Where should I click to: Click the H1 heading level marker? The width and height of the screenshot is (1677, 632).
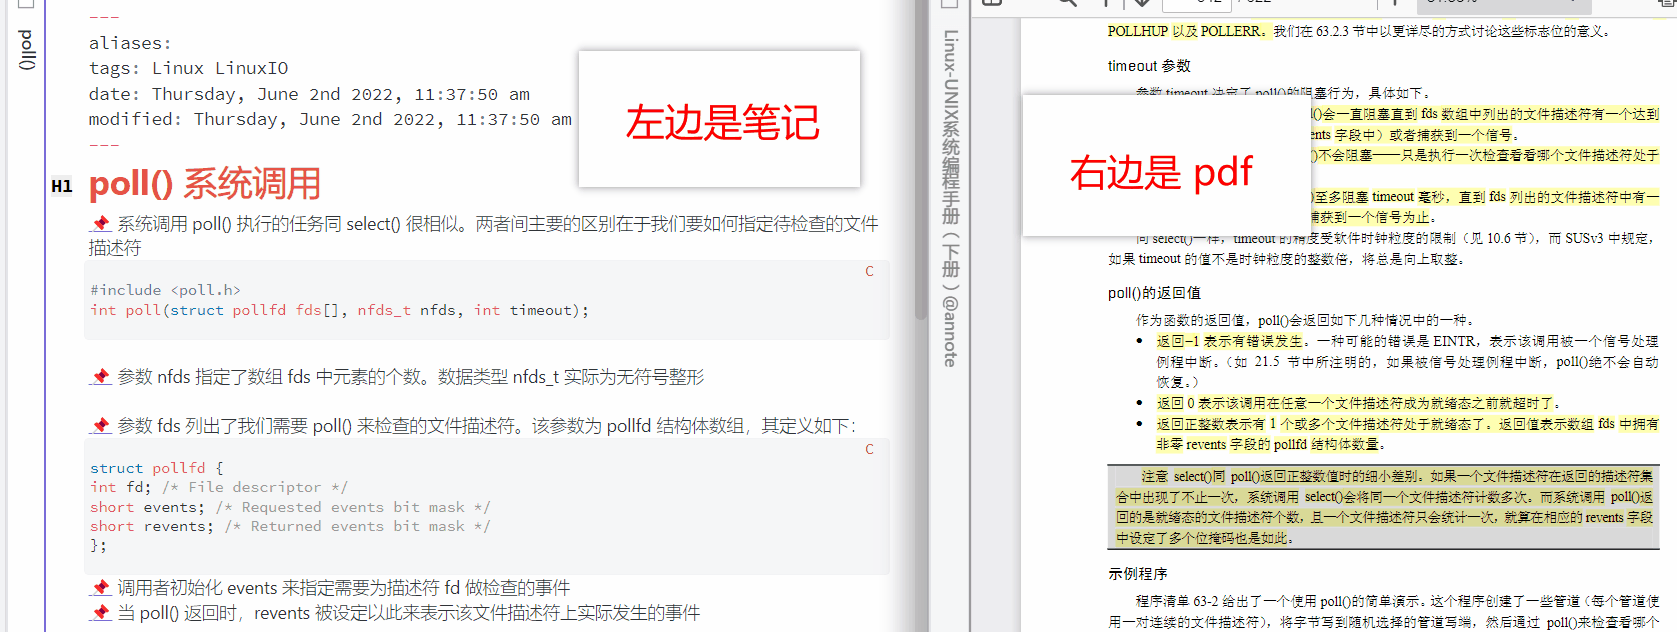[62, 186]
